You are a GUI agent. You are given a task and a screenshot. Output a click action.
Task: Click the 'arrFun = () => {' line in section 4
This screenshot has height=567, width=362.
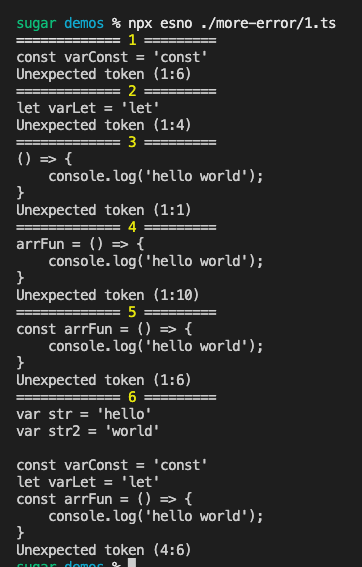[80, 244]
